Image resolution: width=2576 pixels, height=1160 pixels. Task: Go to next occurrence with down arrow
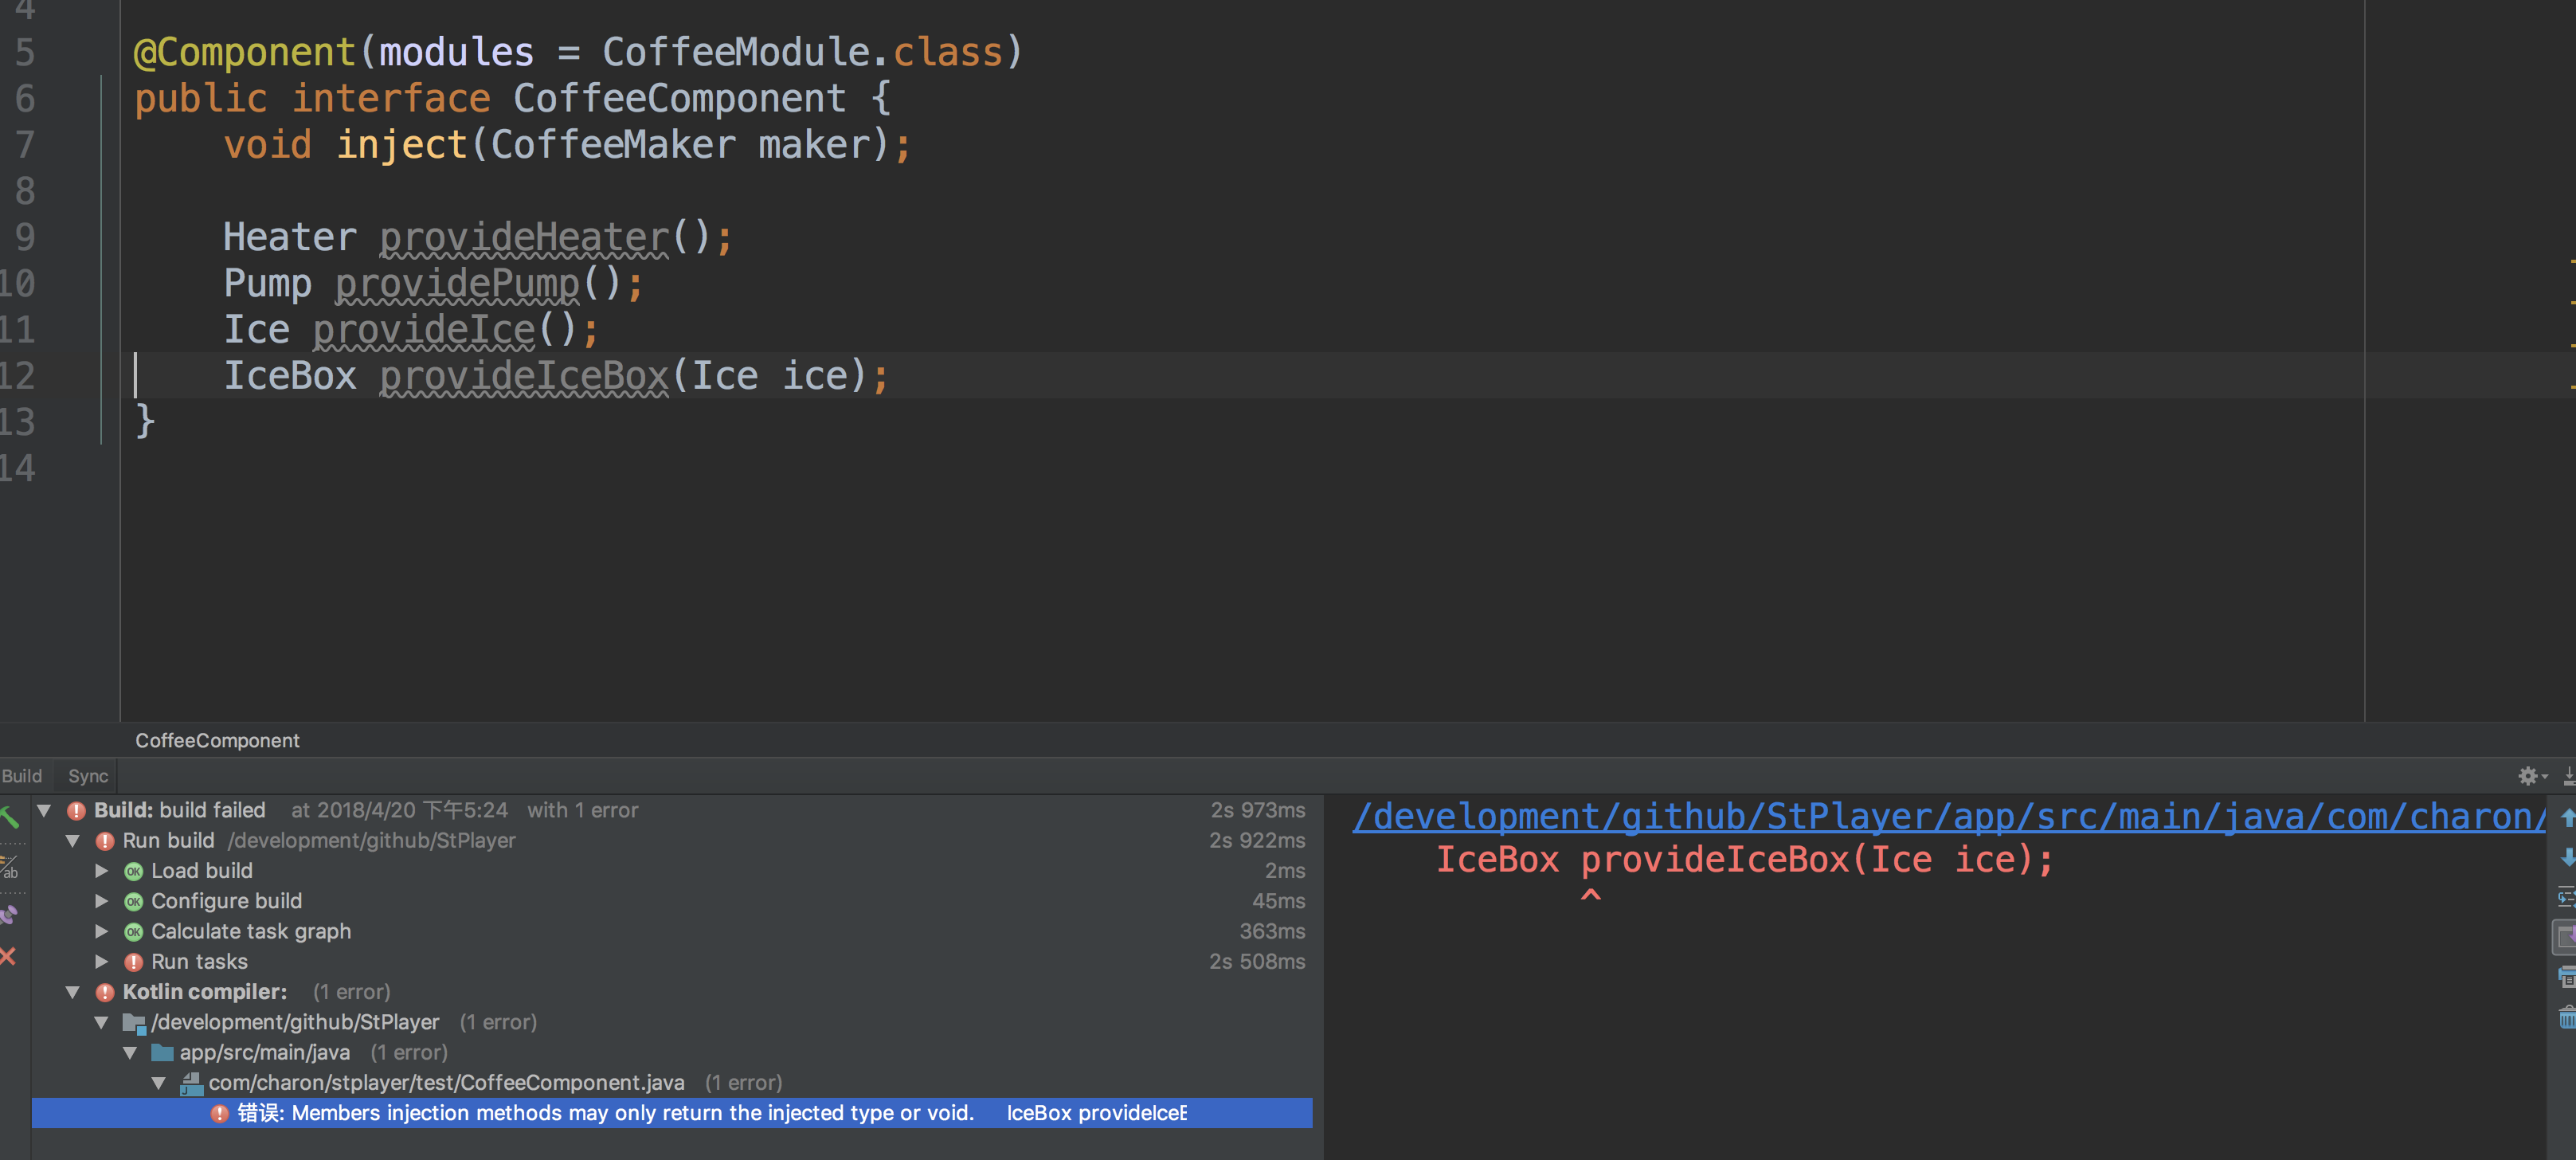(x=2567, y=857)
